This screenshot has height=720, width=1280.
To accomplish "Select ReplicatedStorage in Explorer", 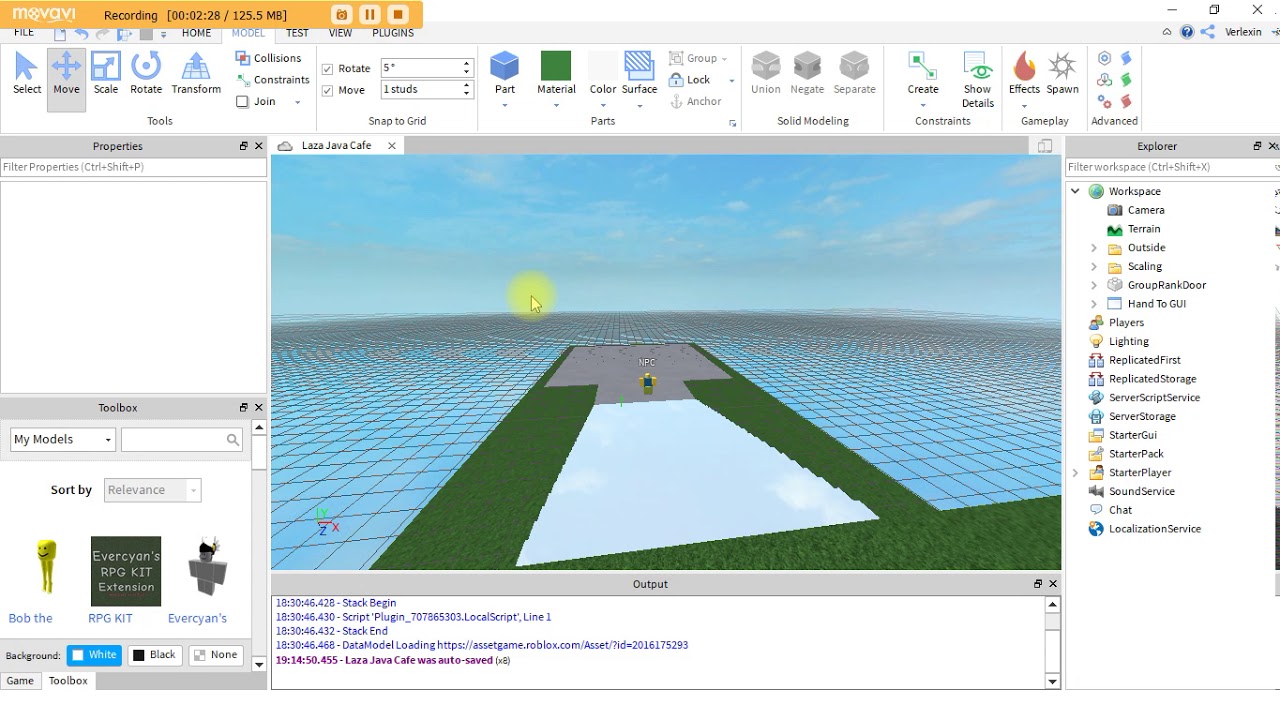I will pos(1152,379).
